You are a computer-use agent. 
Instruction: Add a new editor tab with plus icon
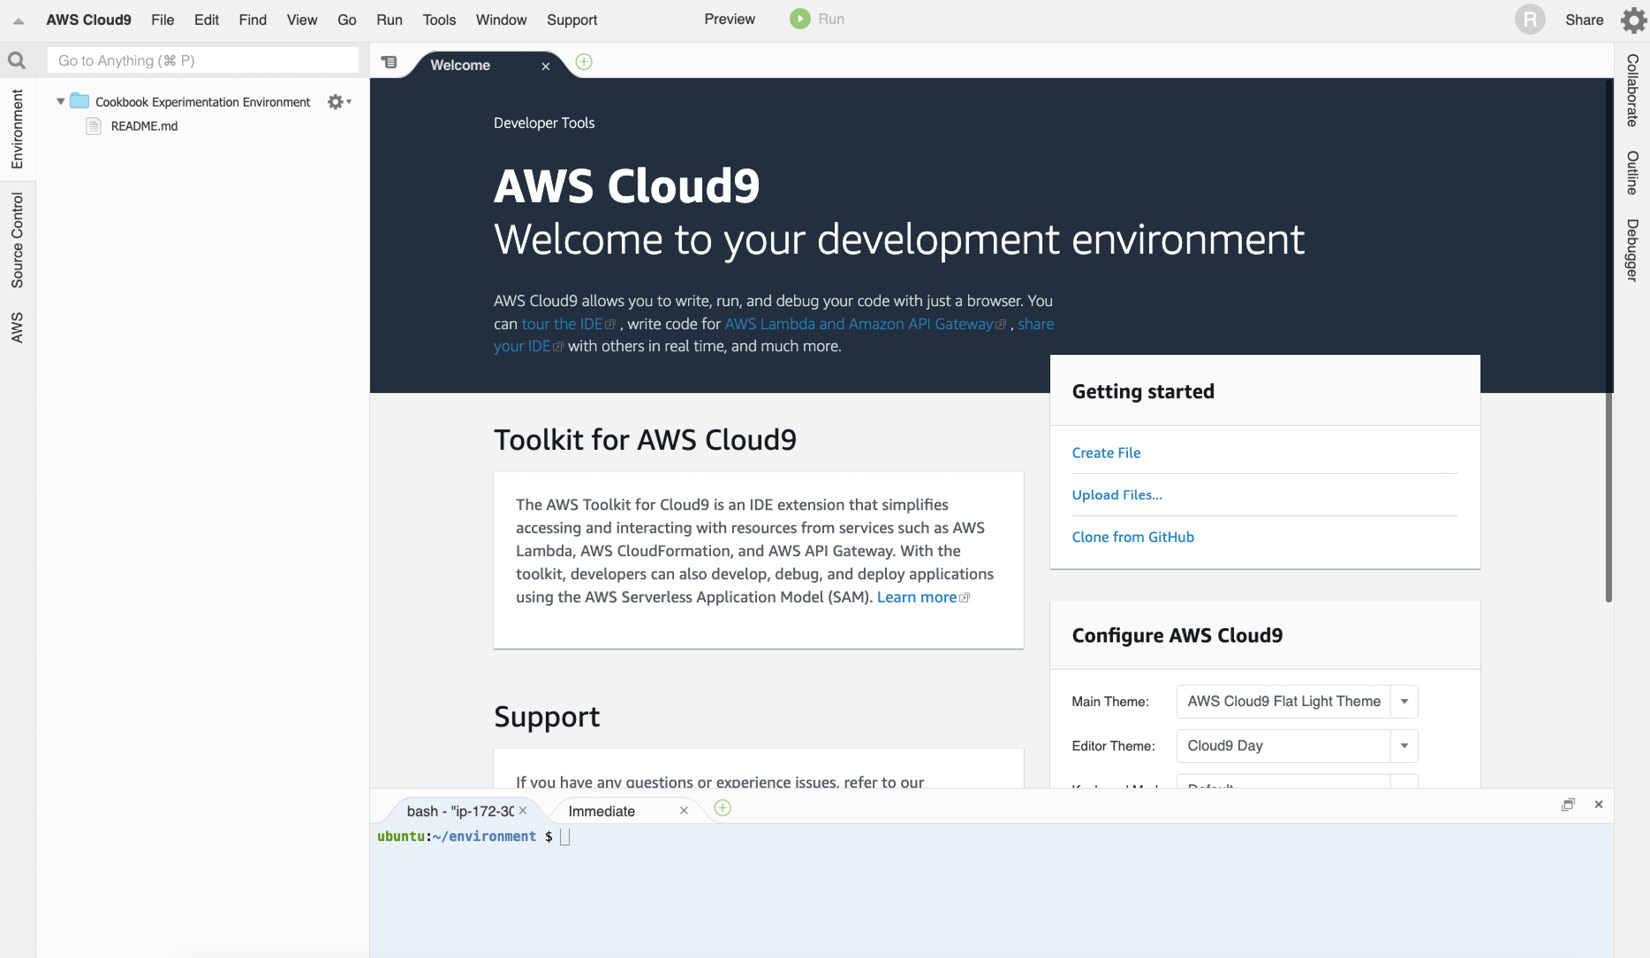pos(584,62)
